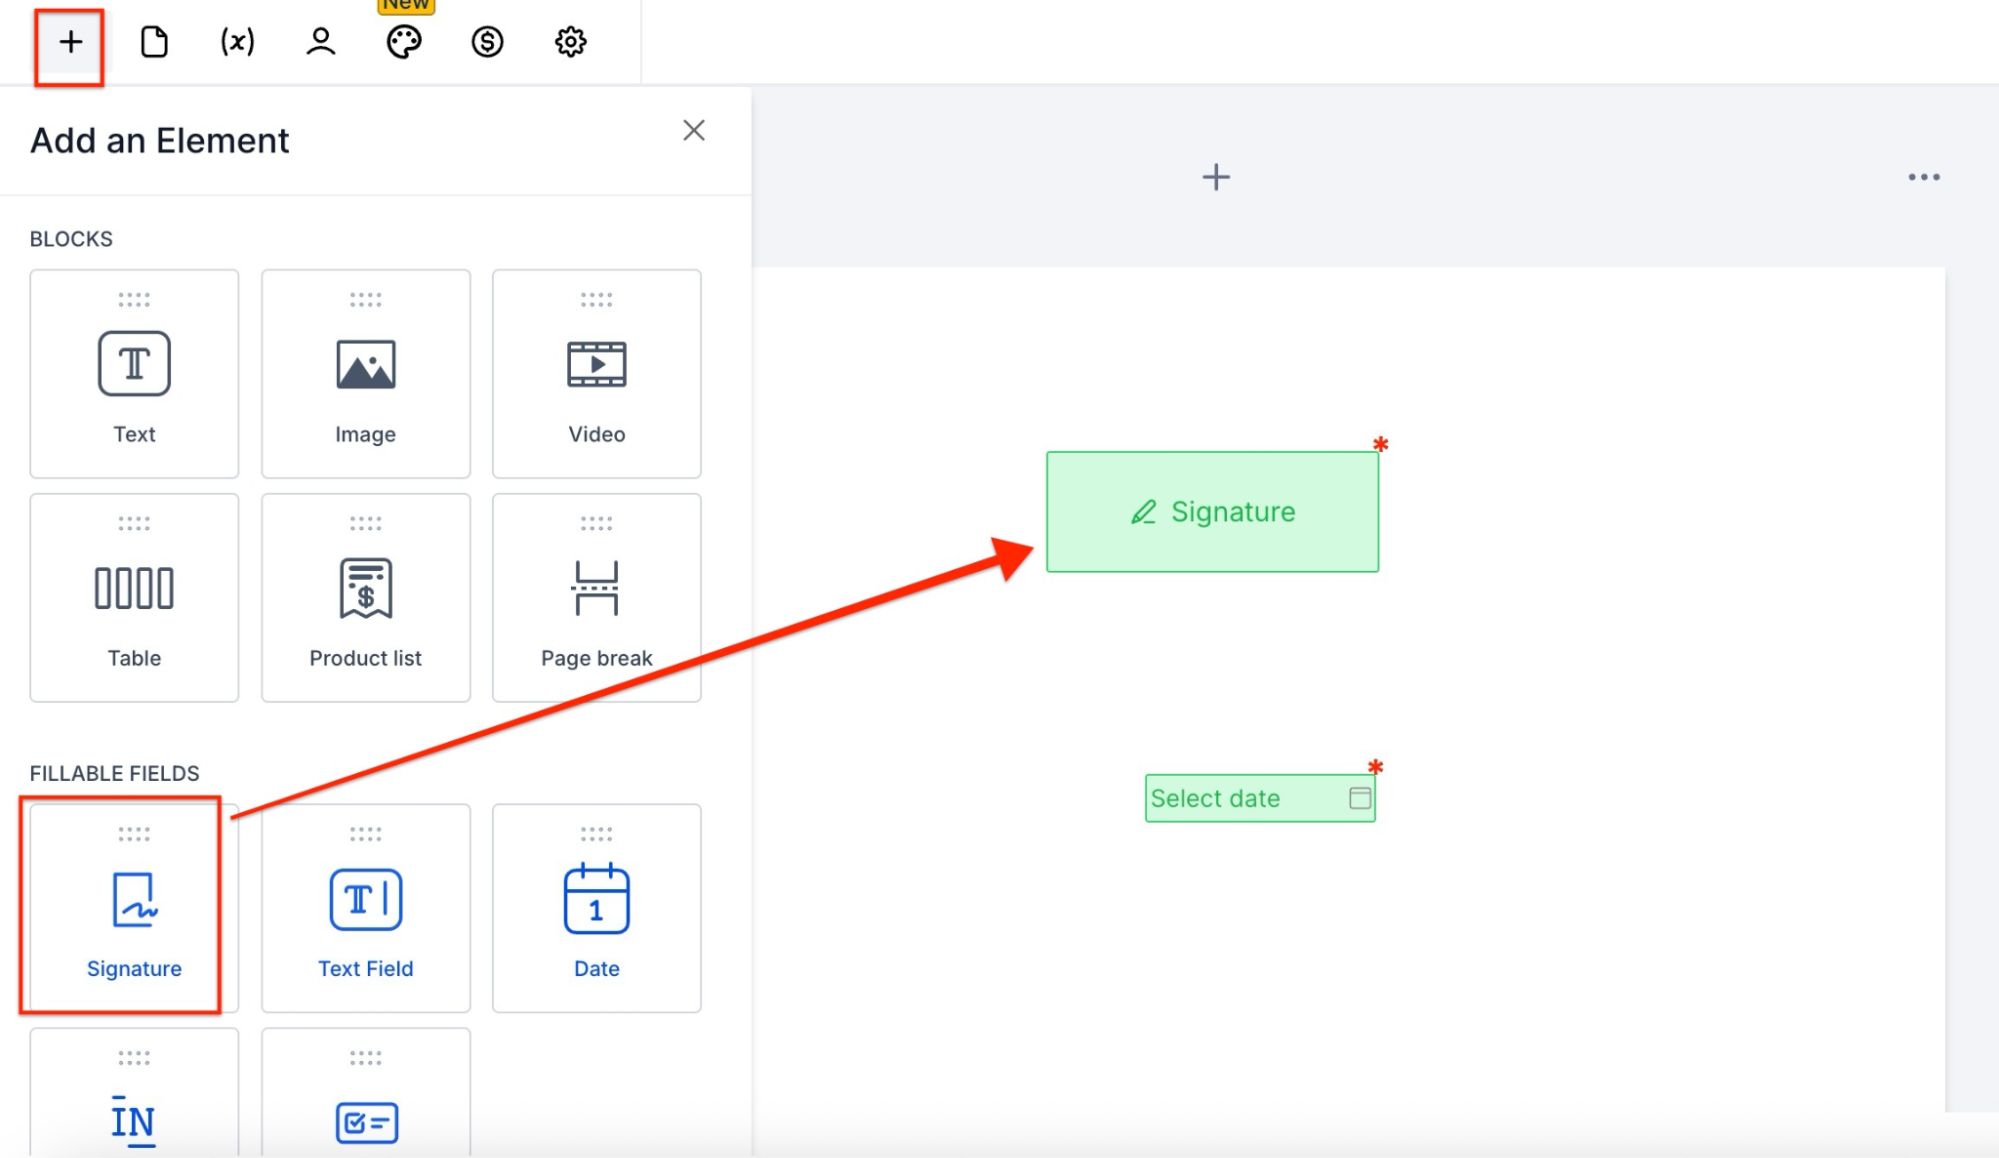Select the Image block
Image resolution: width=1999 pixels, height=1158 pixels.
click(x=365, y=374)
